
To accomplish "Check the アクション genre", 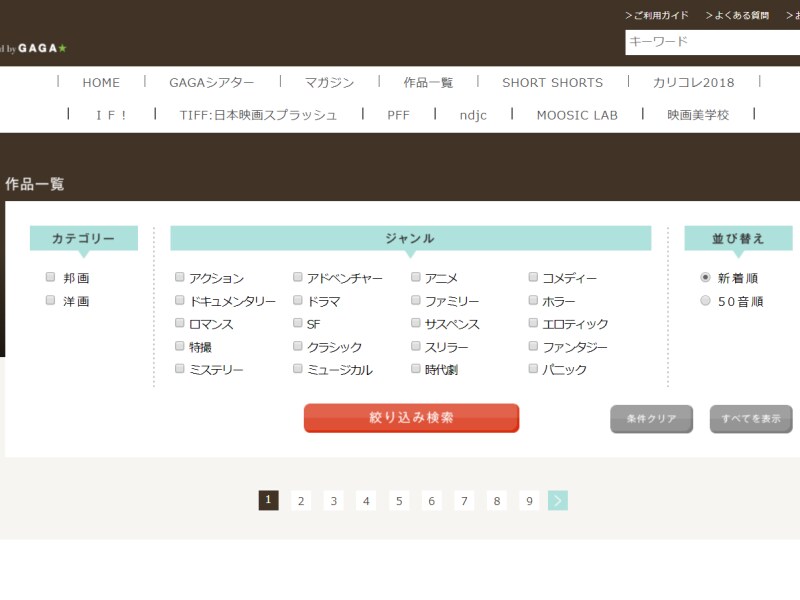I will pos(180,277).
